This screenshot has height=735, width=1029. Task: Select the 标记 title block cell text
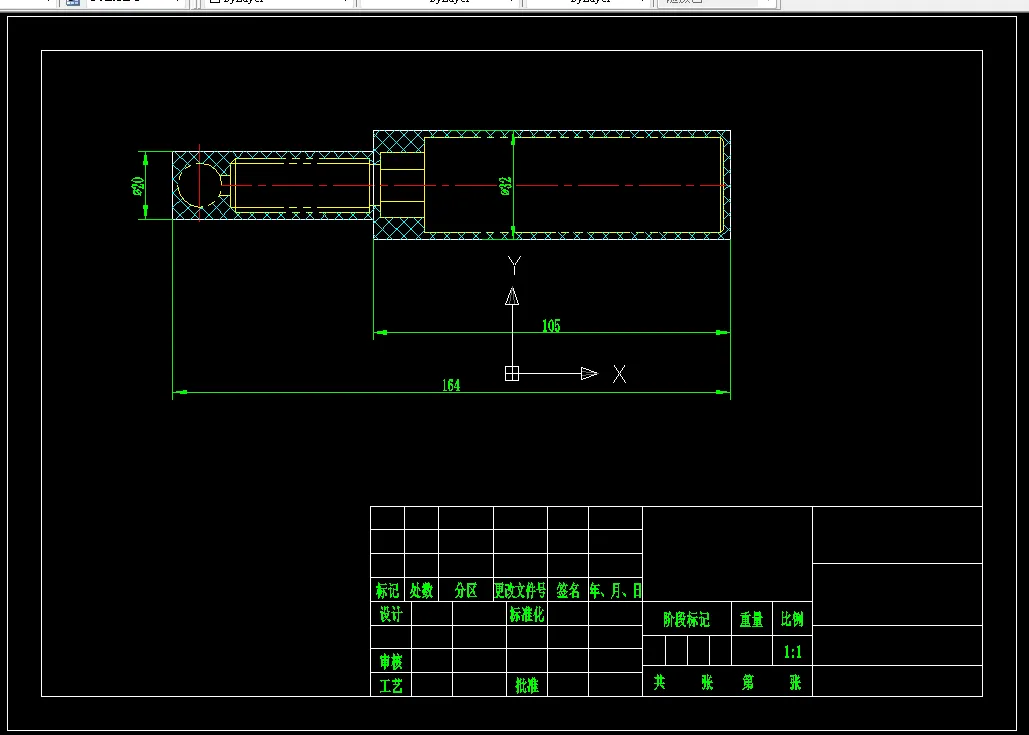(x=387, y=591)
